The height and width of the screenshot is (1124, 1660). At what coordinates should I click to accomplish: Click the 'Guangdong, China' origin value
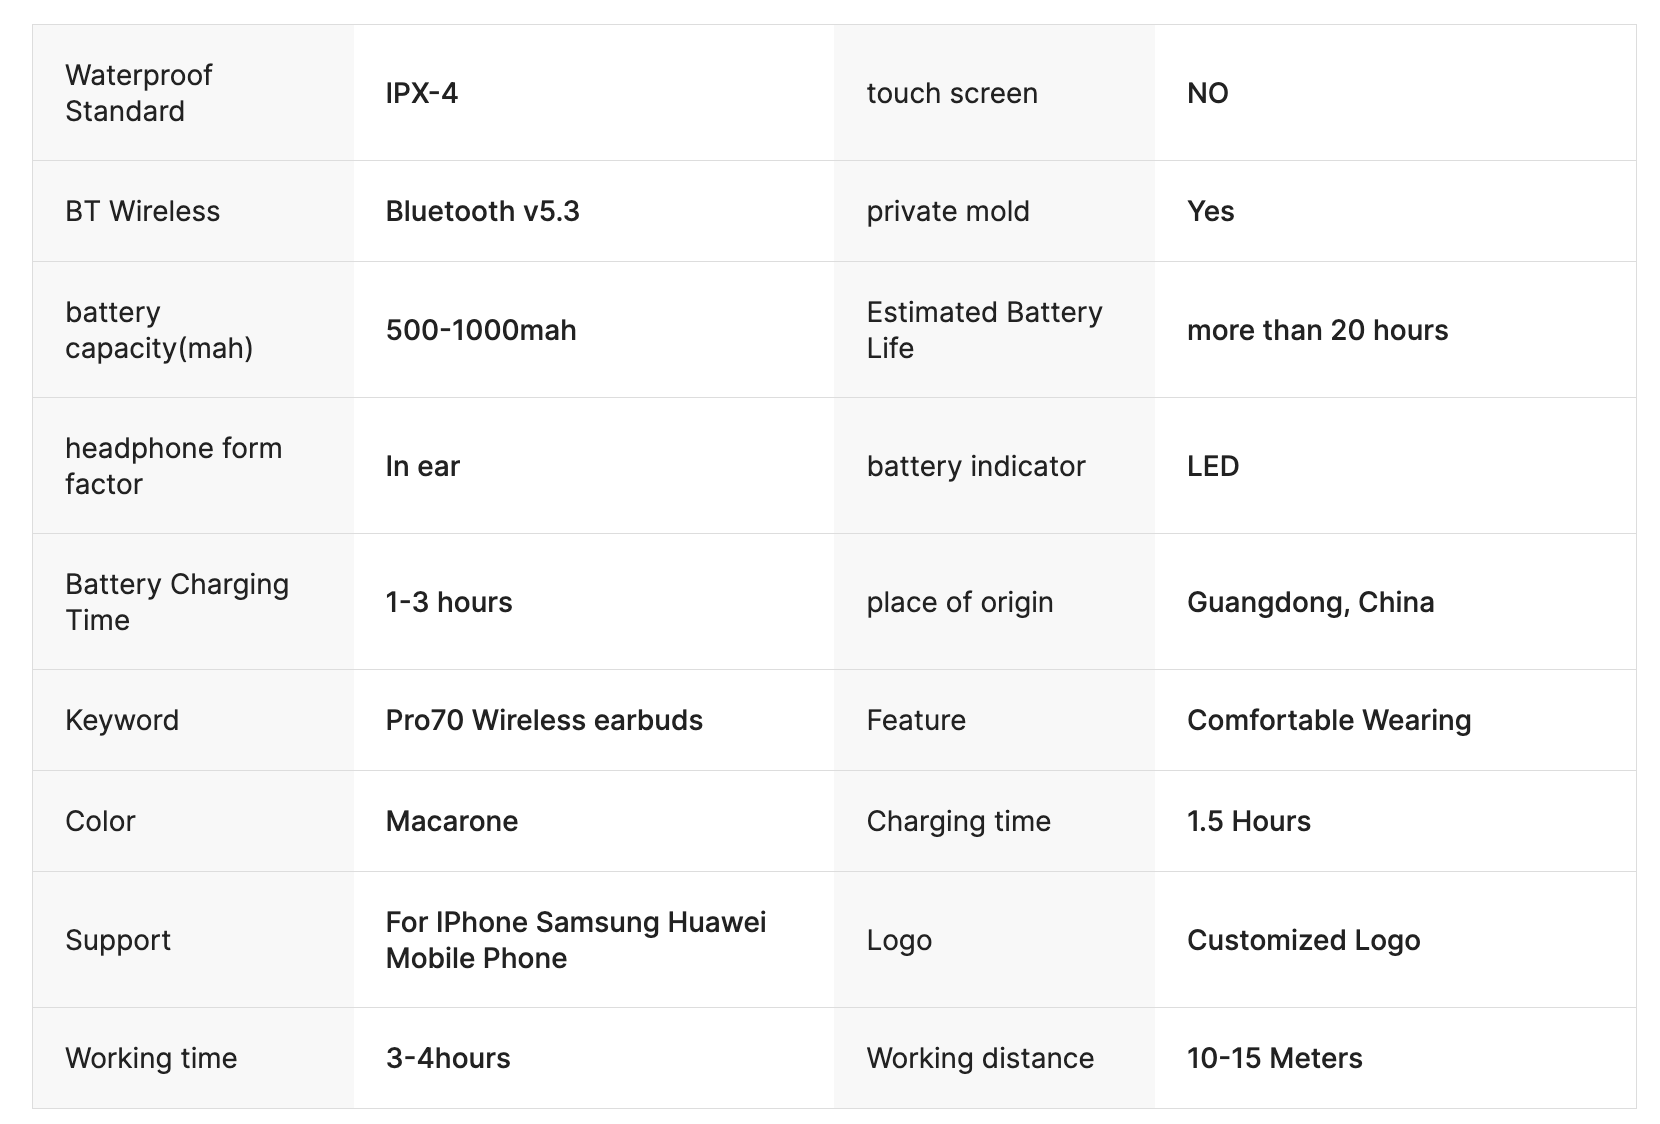1310,602
